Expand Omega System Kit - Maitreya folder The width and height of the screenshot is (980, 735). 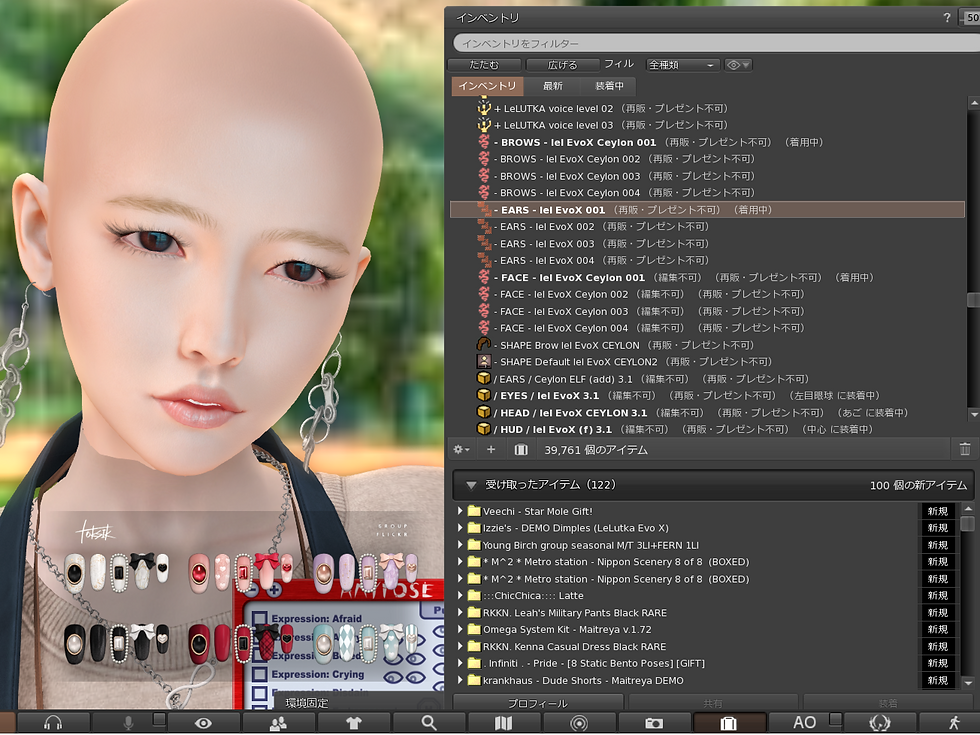[460, 629]
